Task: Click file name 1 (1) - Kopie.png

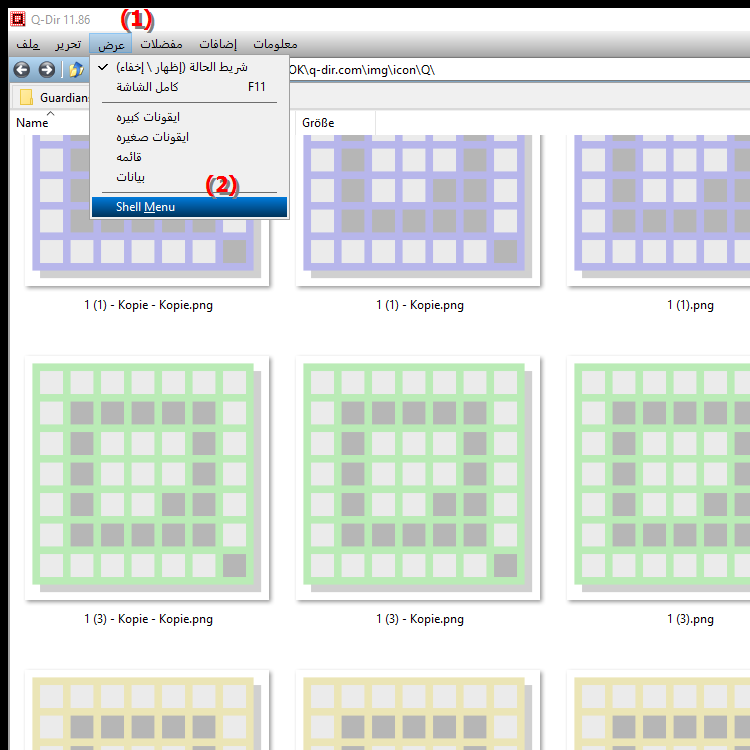Action: (419, 305)
